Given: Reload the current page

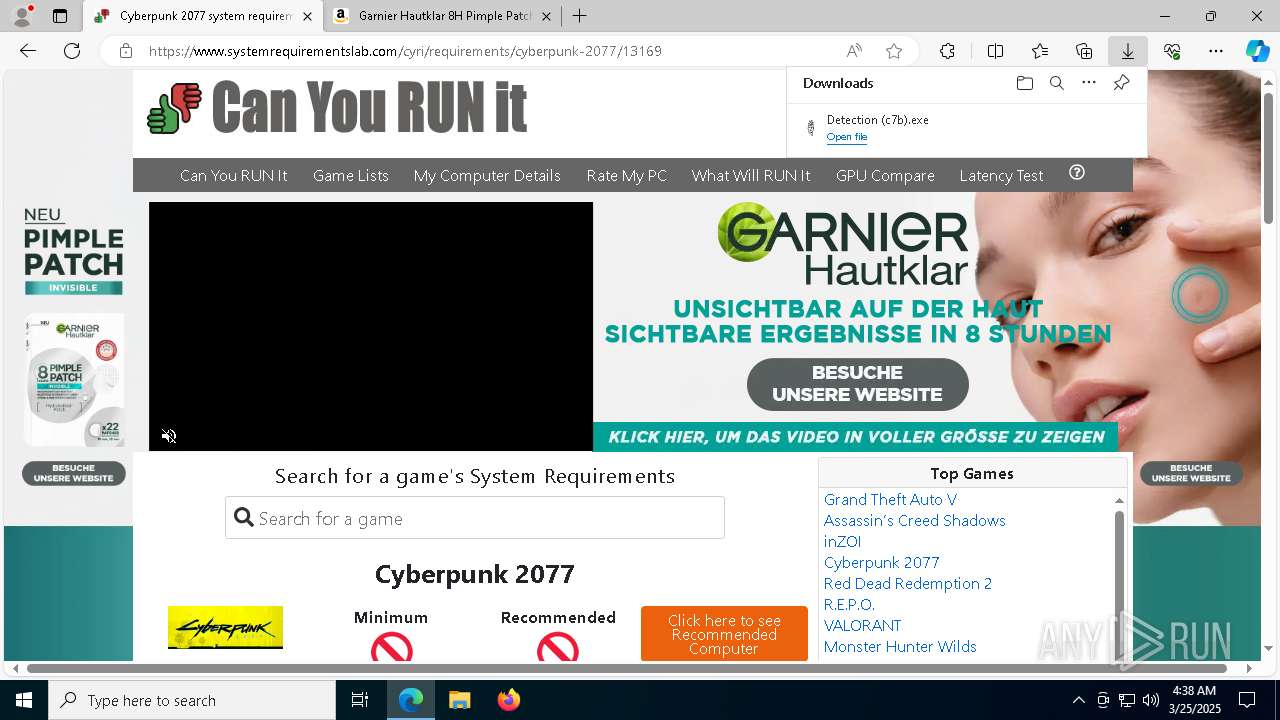Looking at the screenshot, I should coord(72,51).
